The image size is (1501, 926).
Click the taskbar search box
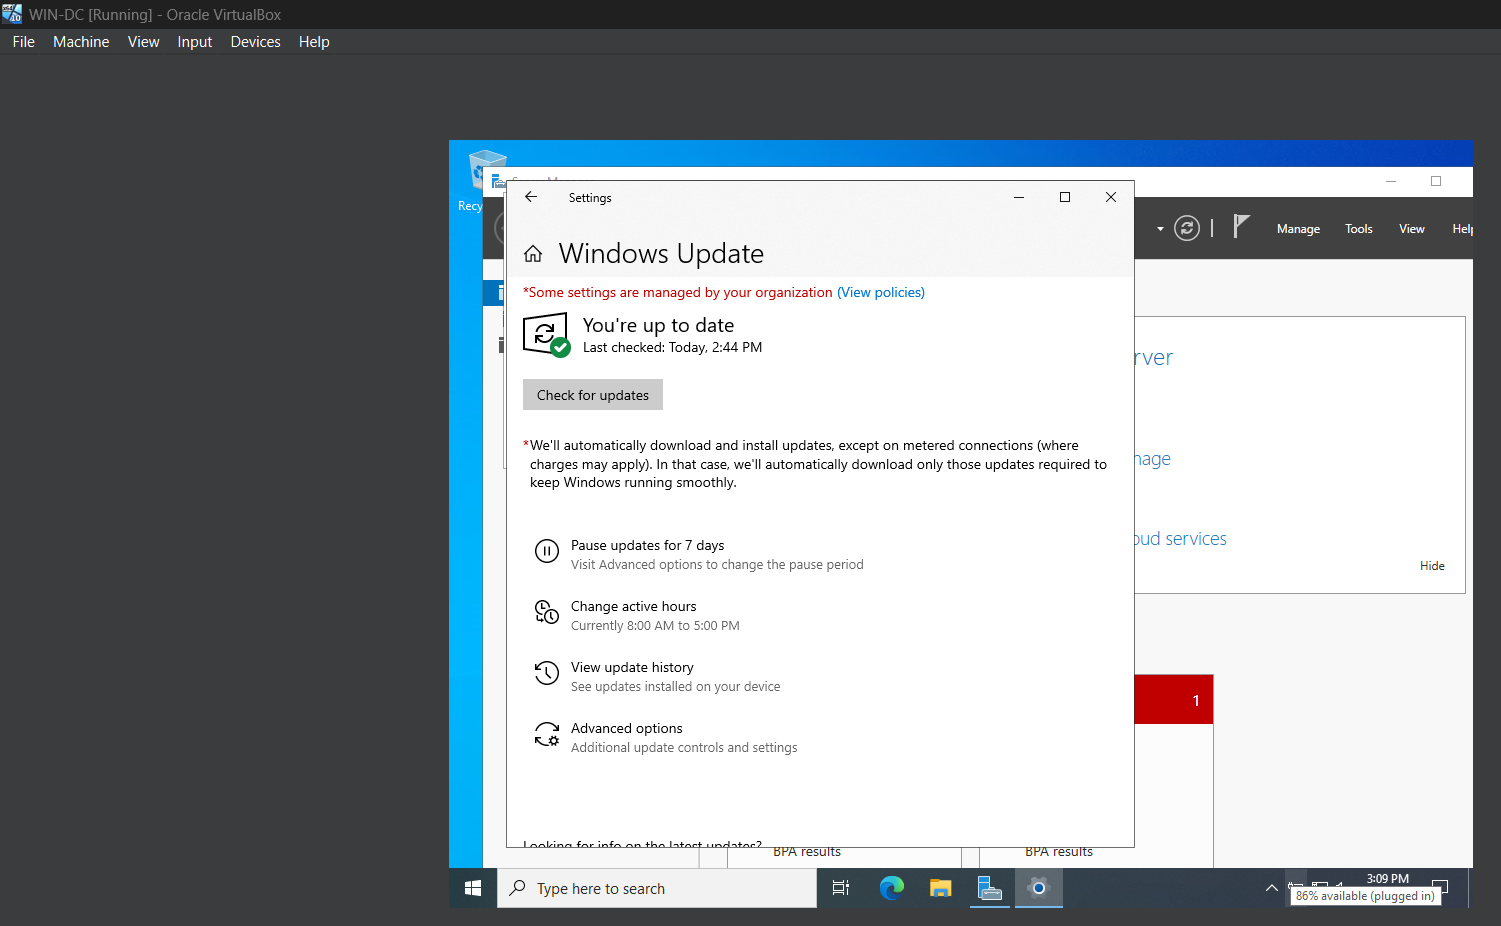pos(657,888)
